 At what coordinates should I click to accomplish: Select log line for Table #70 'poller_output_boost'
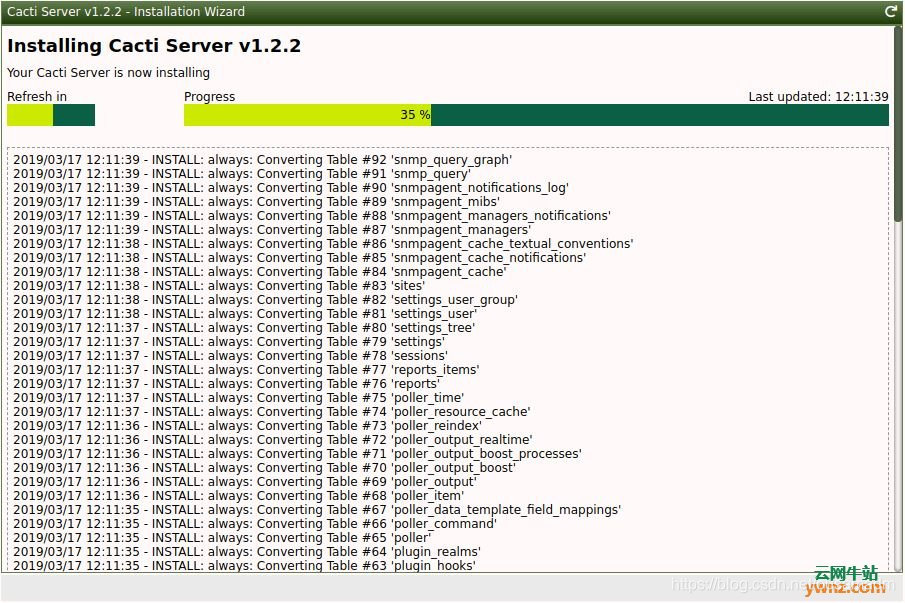tap(264, 467)
